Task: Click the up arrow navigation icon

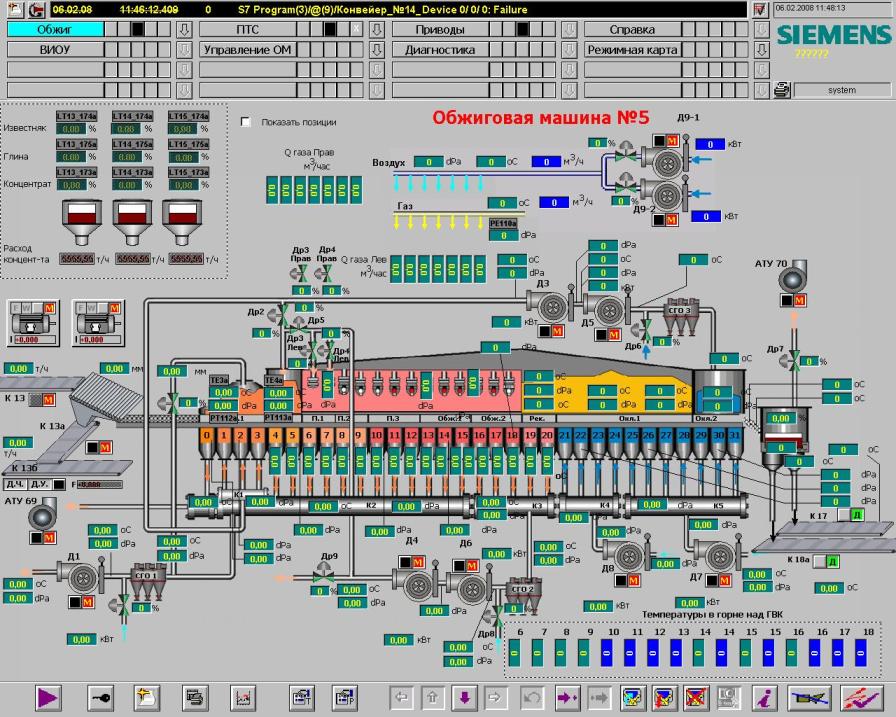Action: pos(433,698)
